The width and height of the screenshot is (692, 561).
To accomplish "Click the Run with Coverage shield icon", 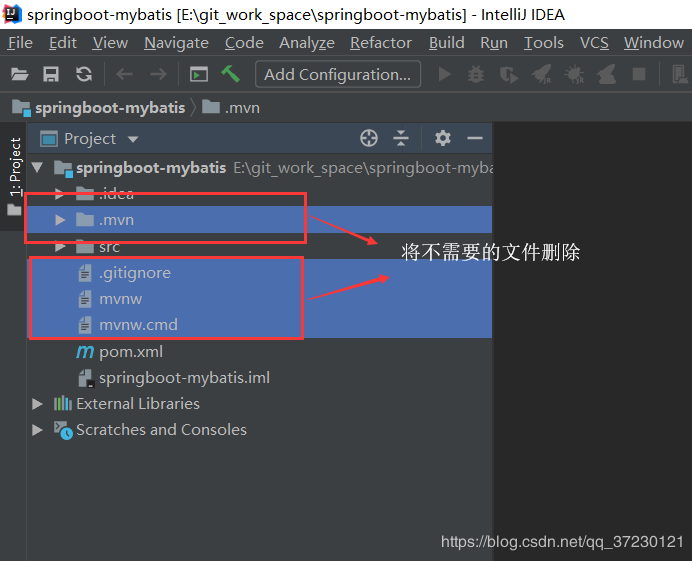I will point(509,75).
